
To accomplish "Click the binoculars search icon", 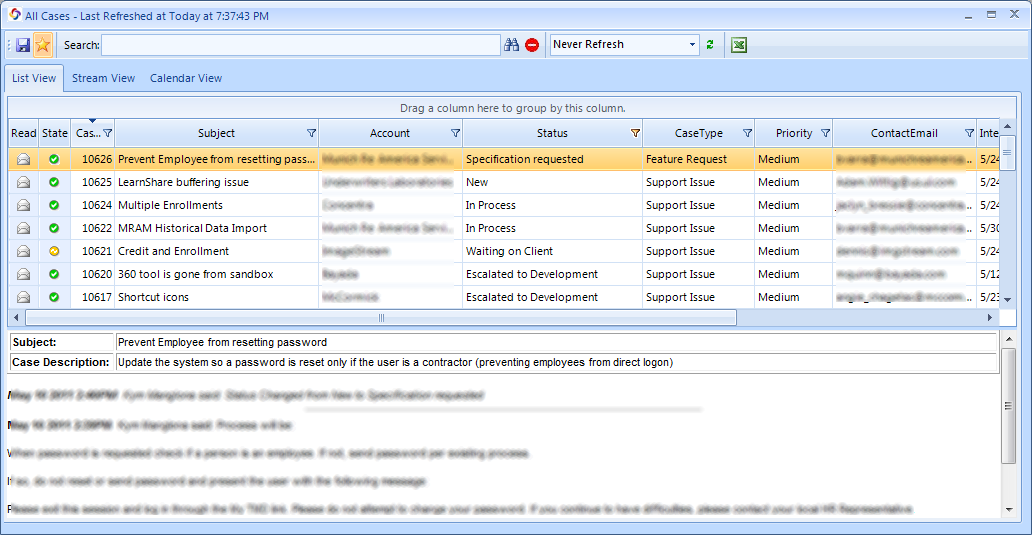I will click(512, 45).
